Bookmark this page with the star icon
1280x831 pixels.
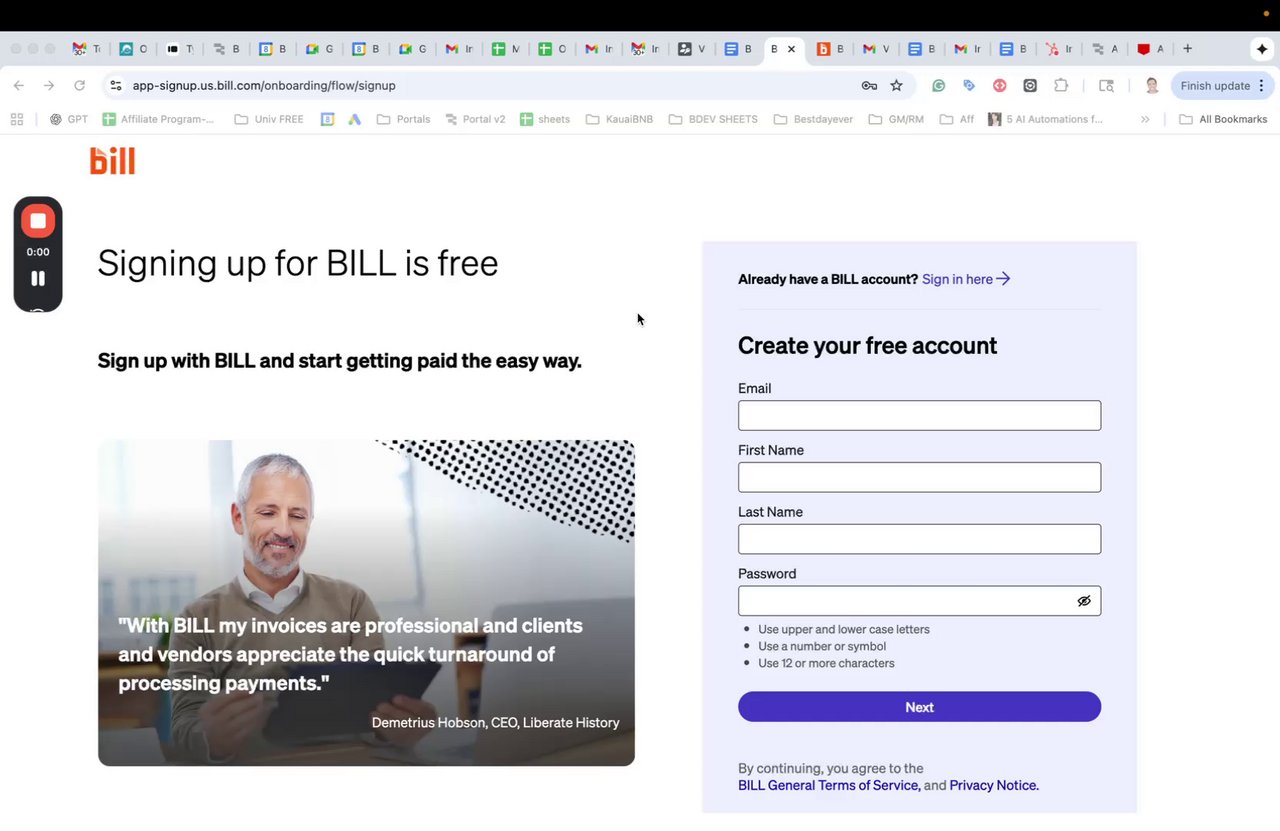pos(897,86)
